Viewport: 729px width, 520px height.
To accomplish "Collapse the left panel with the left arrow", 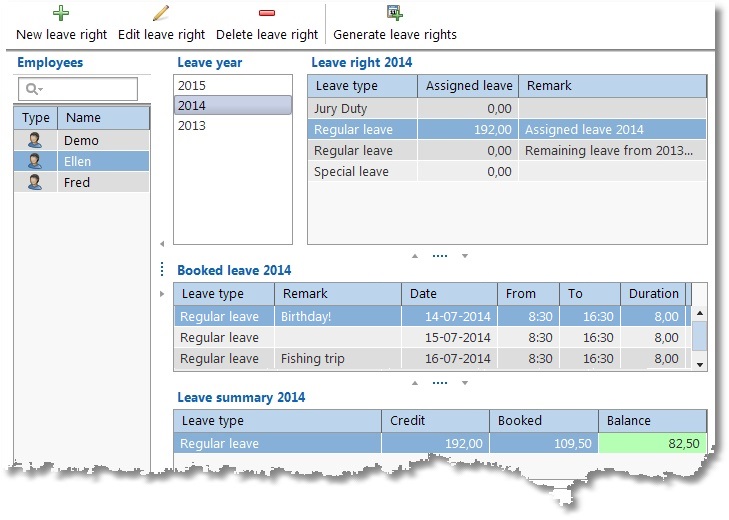I will (162, 243).
